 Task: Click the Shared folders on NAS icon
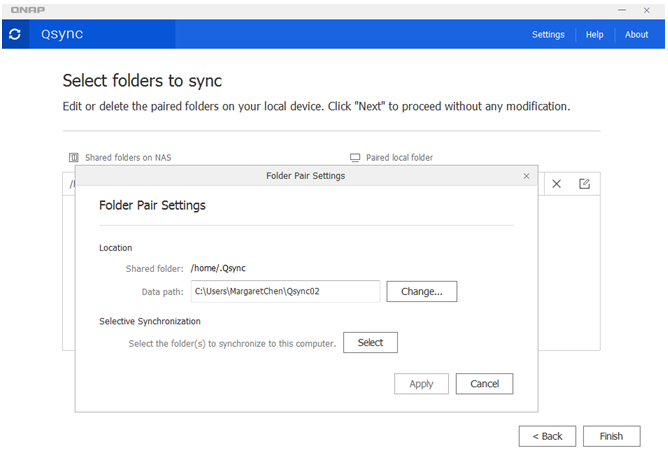[x=74, y=158]
